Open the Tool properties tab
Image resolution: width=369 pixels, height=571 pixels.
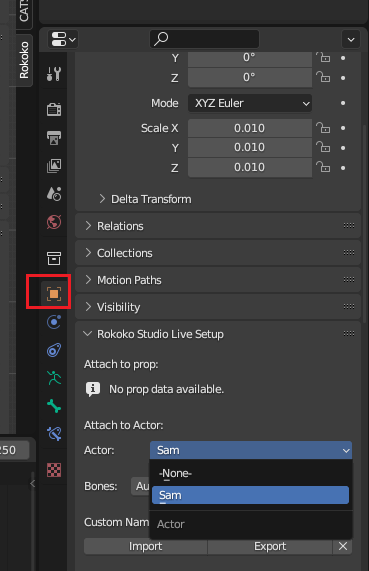pos(54,74)
